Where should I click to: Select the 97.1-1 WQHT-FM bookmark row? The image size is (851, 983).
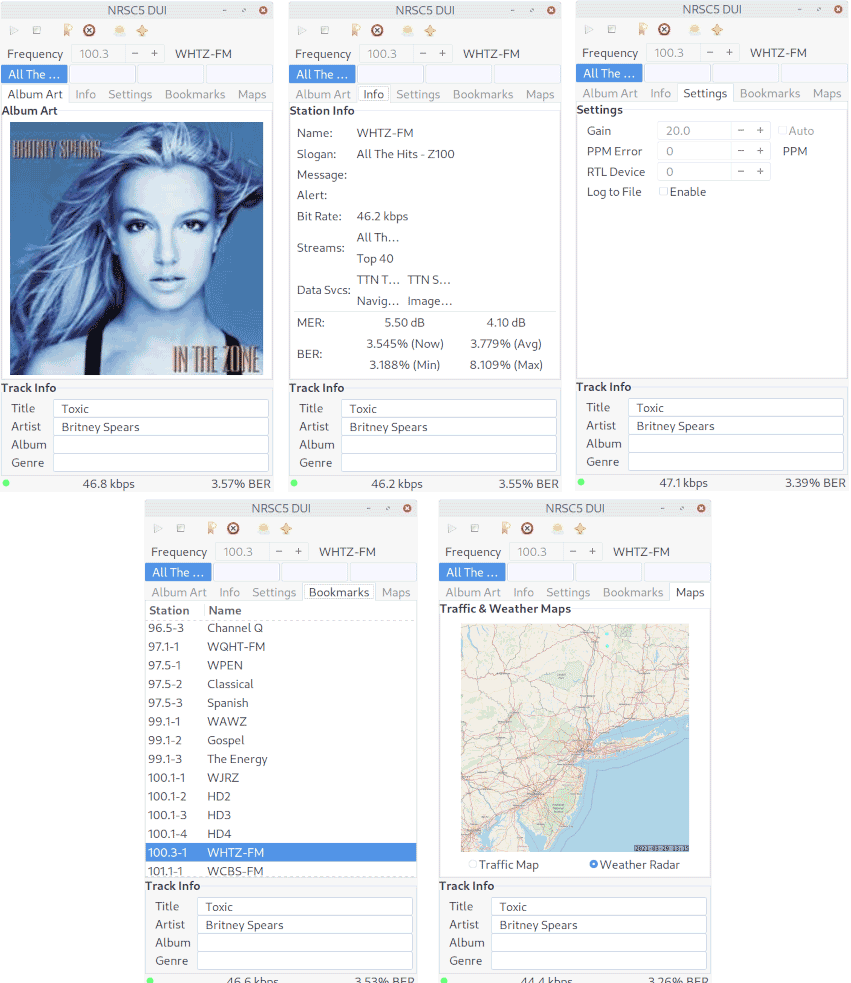[281, 646]
